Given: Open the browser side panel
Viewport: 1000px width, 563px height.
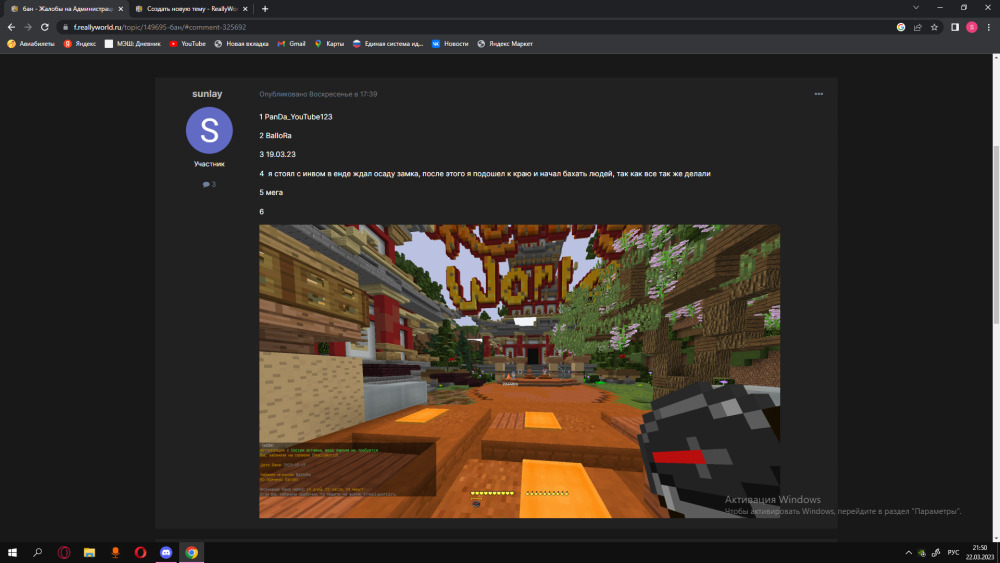Looking at the screenshot, I should 955,27.
